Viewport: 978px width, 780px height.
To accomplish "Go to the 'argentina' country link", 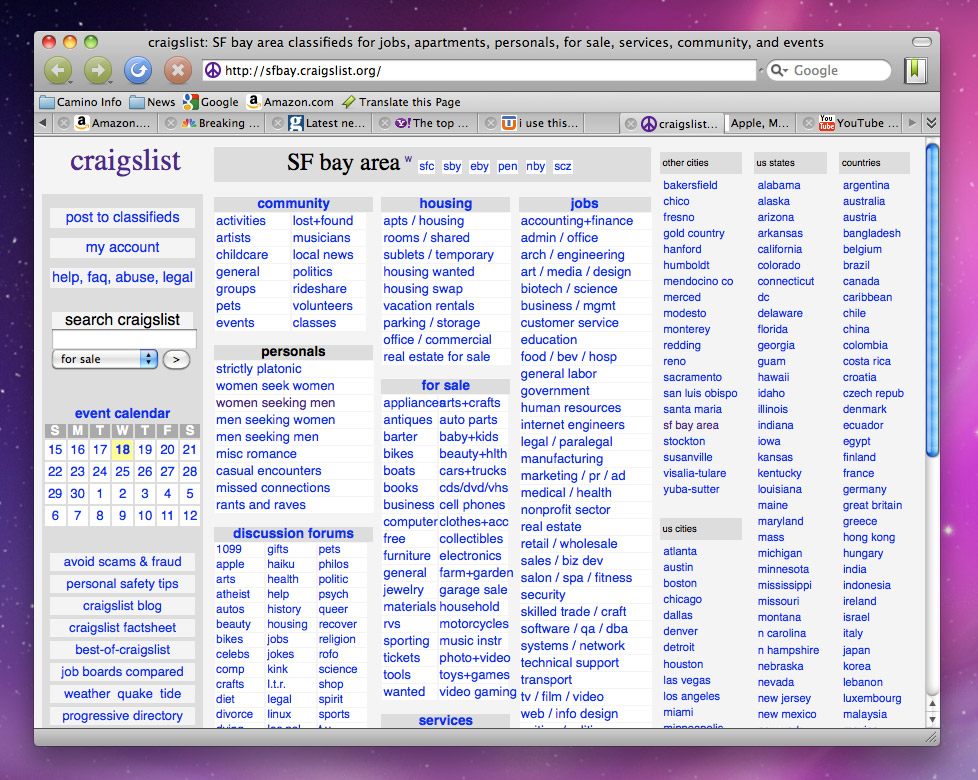I will (866, 185).
